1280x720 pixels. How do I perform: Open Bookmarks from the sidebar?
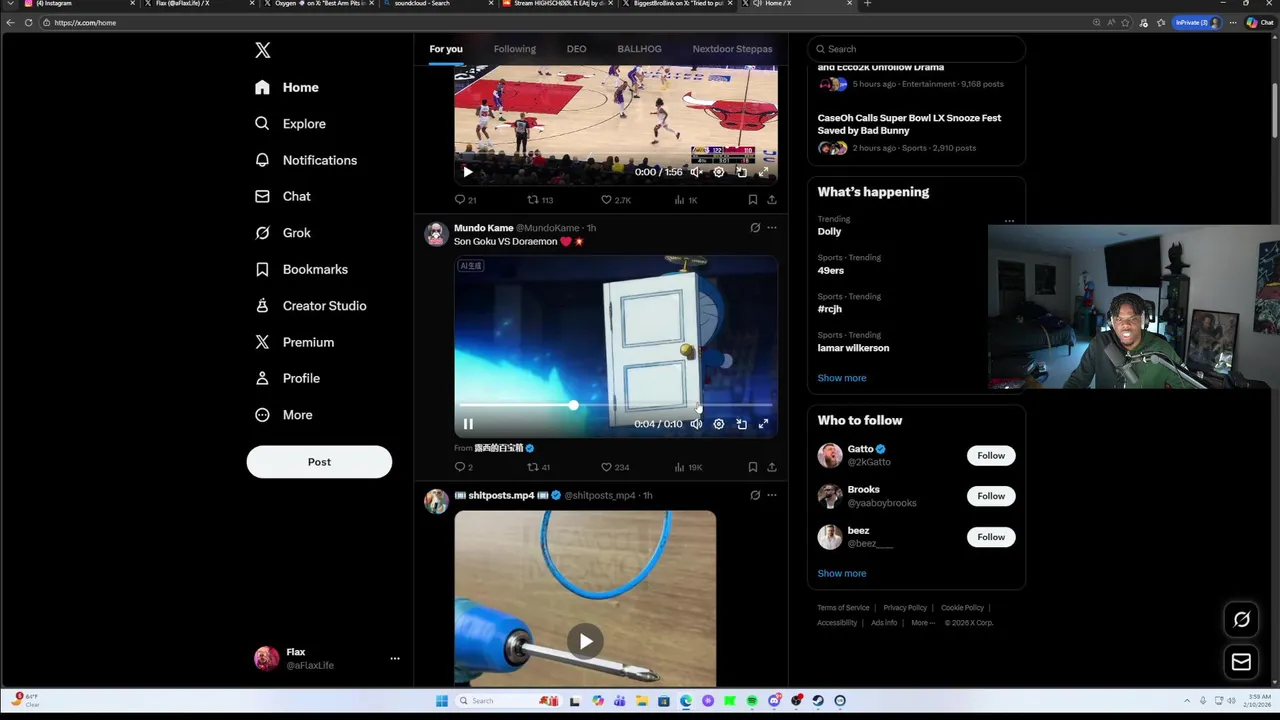(x=301, y=269)
